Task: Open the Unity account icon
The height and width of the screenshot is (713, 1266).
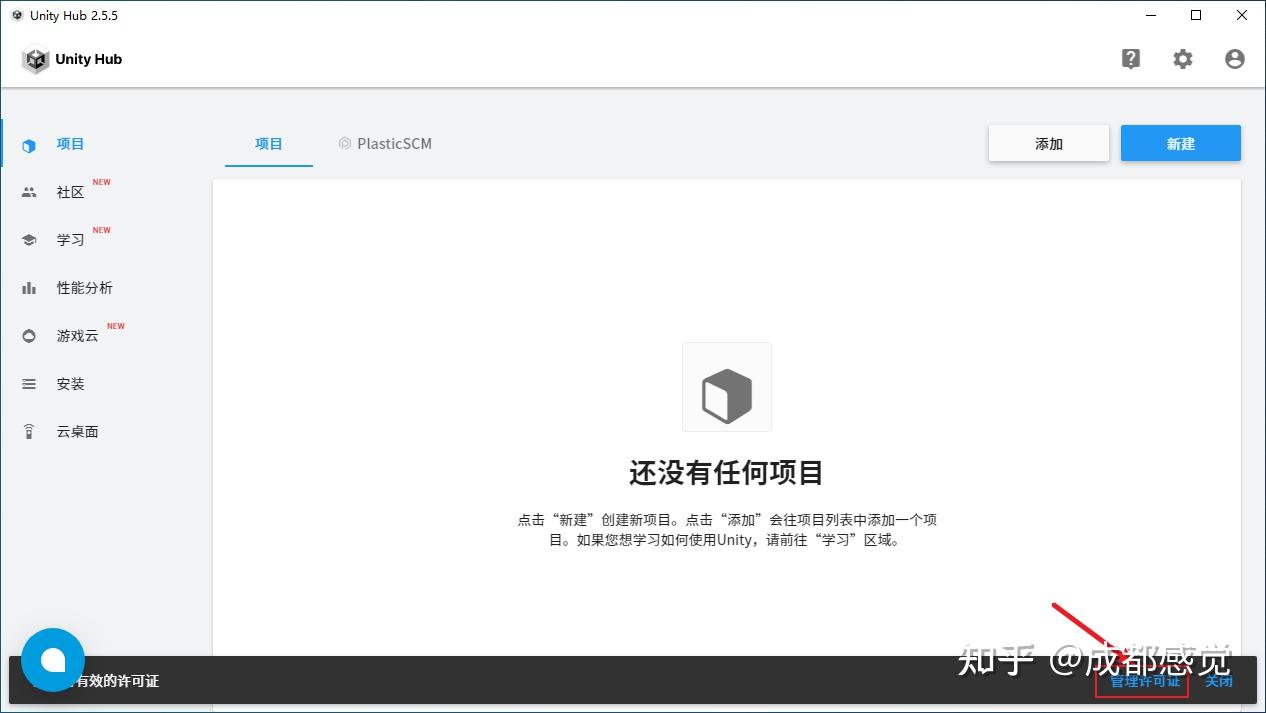Action: (1234, 59)
